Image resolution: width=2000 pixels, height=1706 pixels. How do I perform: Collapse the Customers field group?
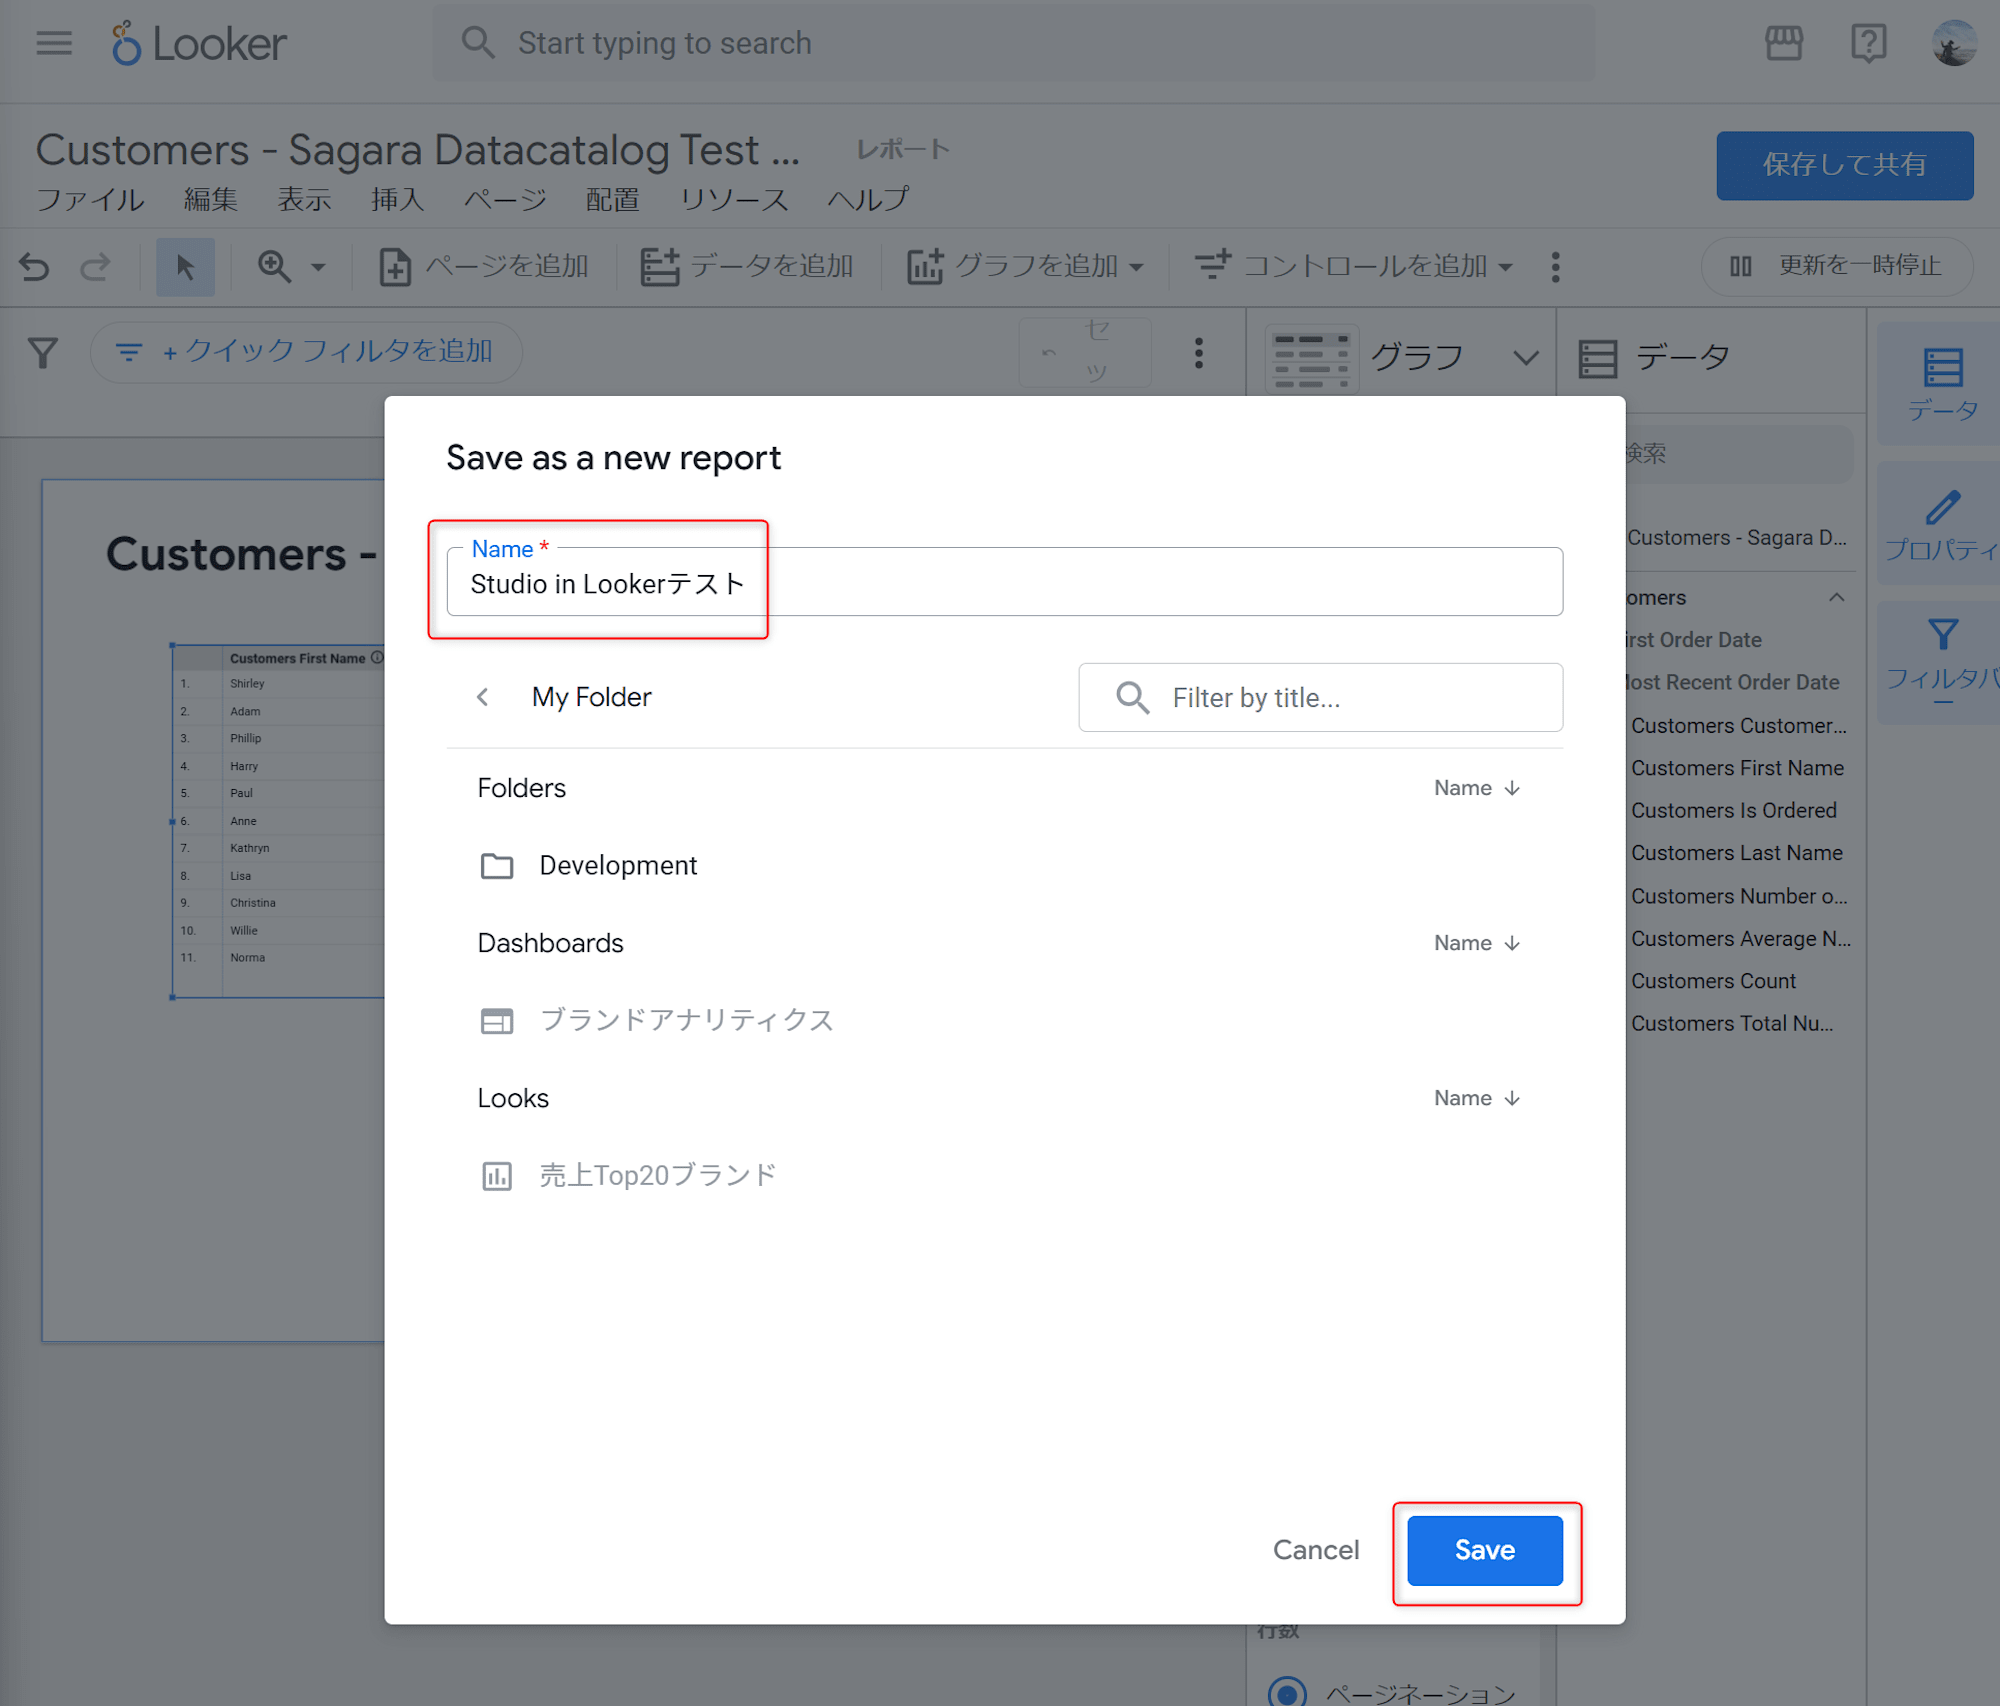point(1836,597)
